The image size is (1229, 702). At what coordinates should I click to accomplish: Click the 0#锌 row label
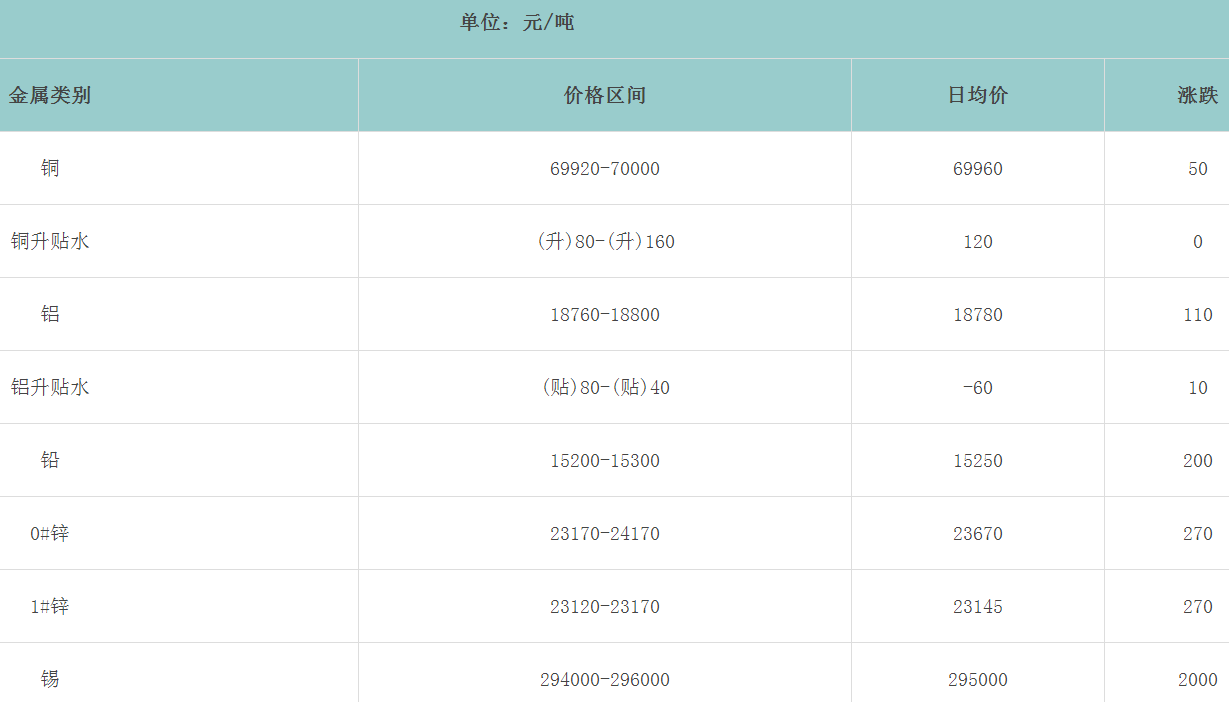click(50, 534)
